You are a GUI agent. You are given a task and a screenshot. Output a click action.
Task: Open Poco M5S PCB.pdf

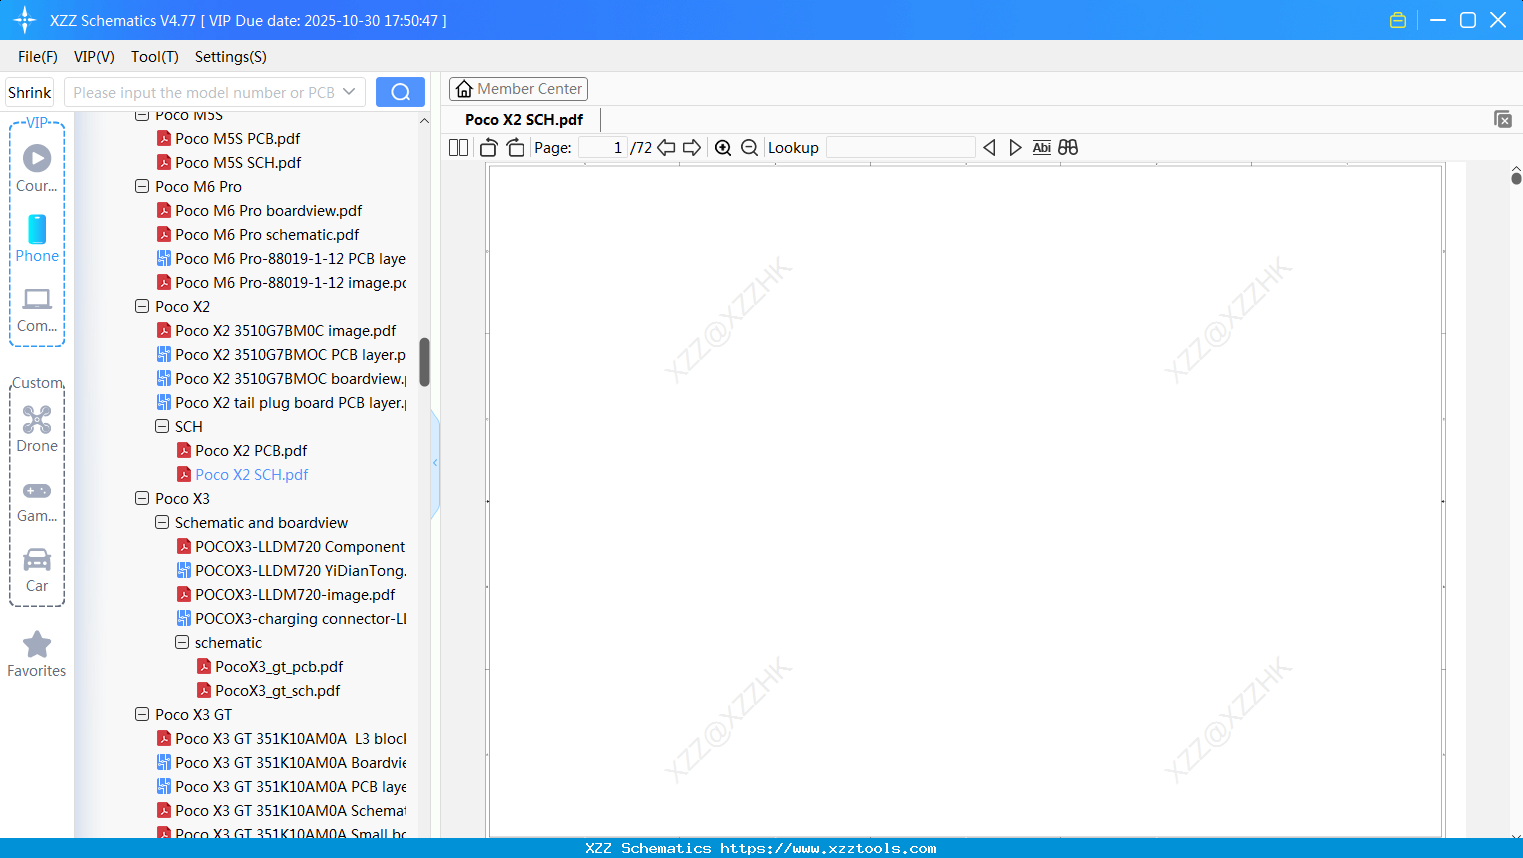coord(237,138)
